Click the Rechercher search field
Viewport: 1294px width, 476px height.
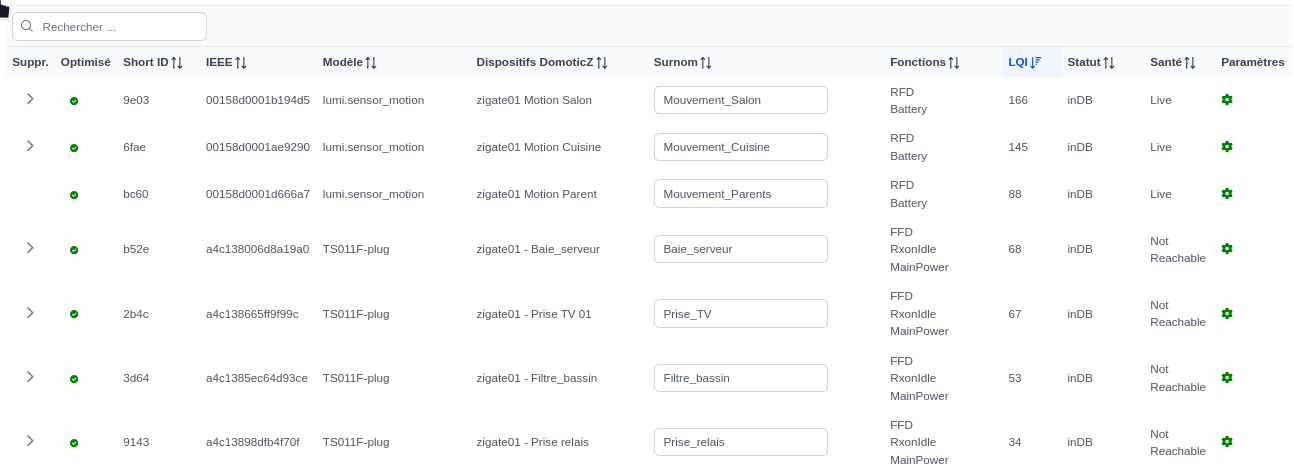click(109, 27)
